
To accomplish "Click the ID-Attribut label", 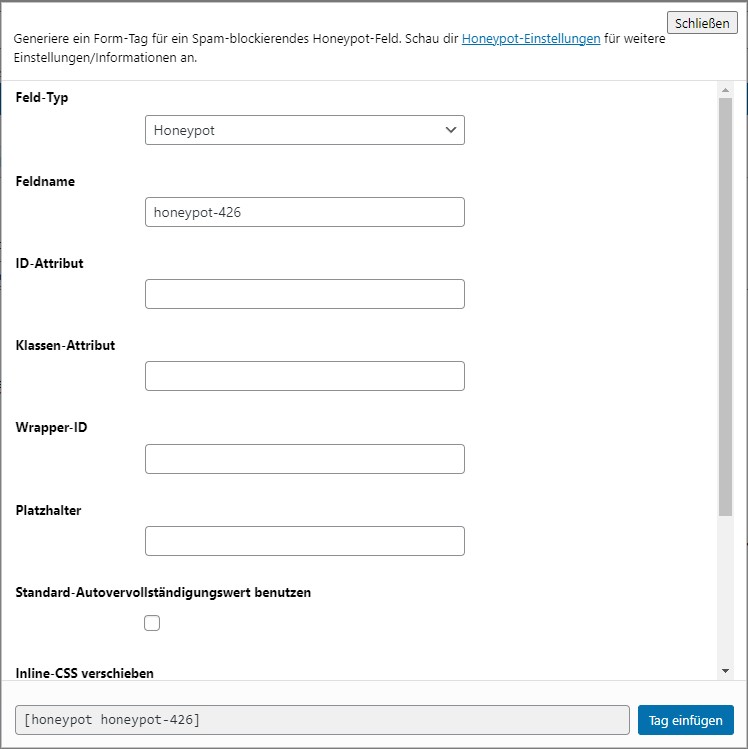I will click(x=50, y=263).
